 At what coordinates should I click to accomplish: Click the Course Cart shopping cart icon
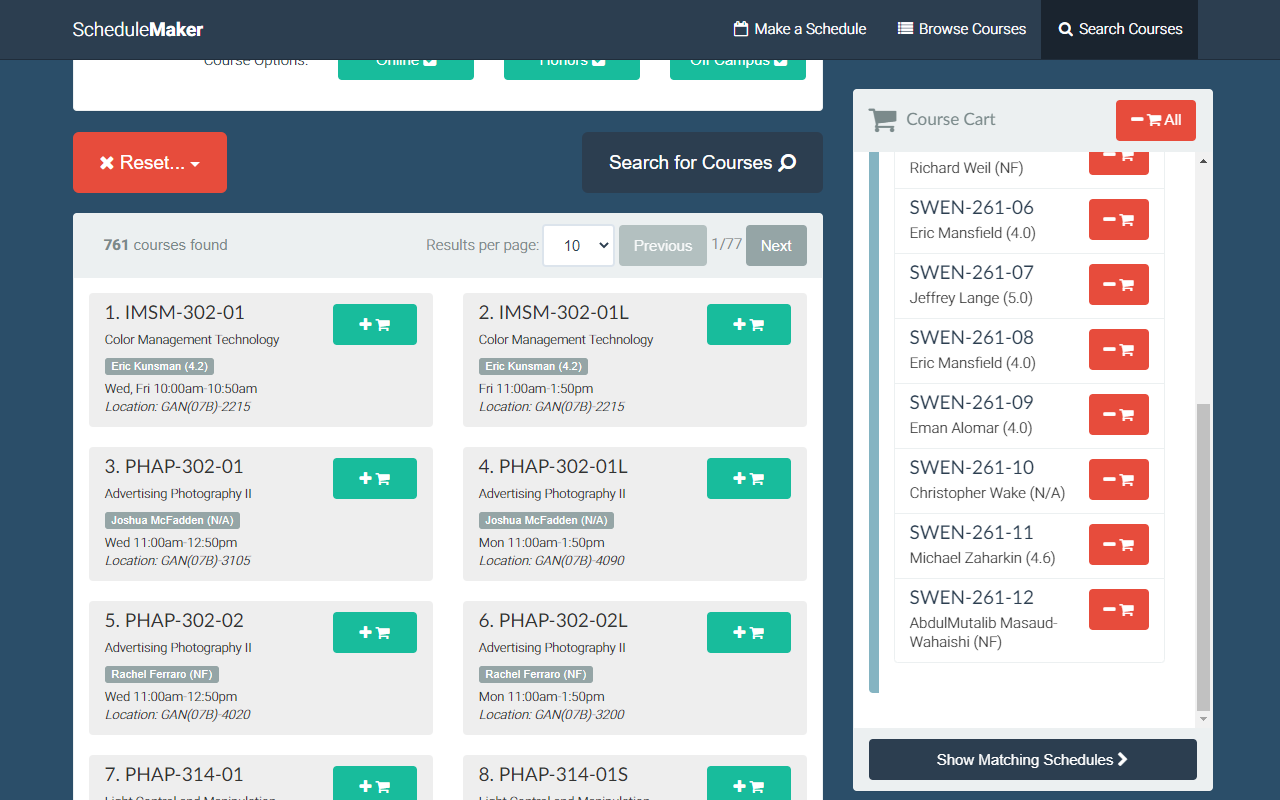pyautogui.click(x=883, y=119)
